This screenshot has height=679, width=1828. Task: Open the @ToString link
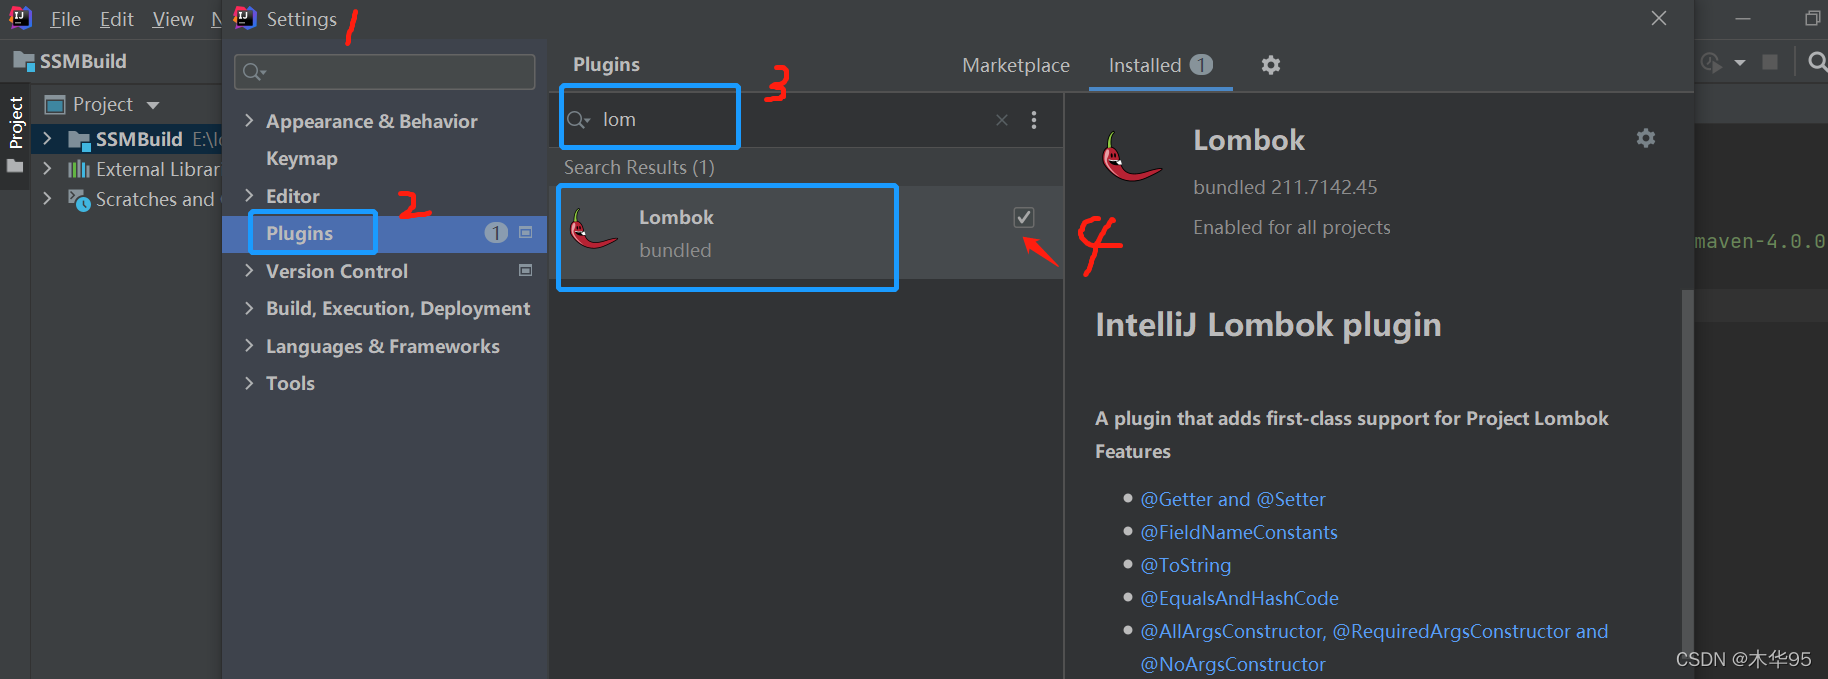(1186, 565)
